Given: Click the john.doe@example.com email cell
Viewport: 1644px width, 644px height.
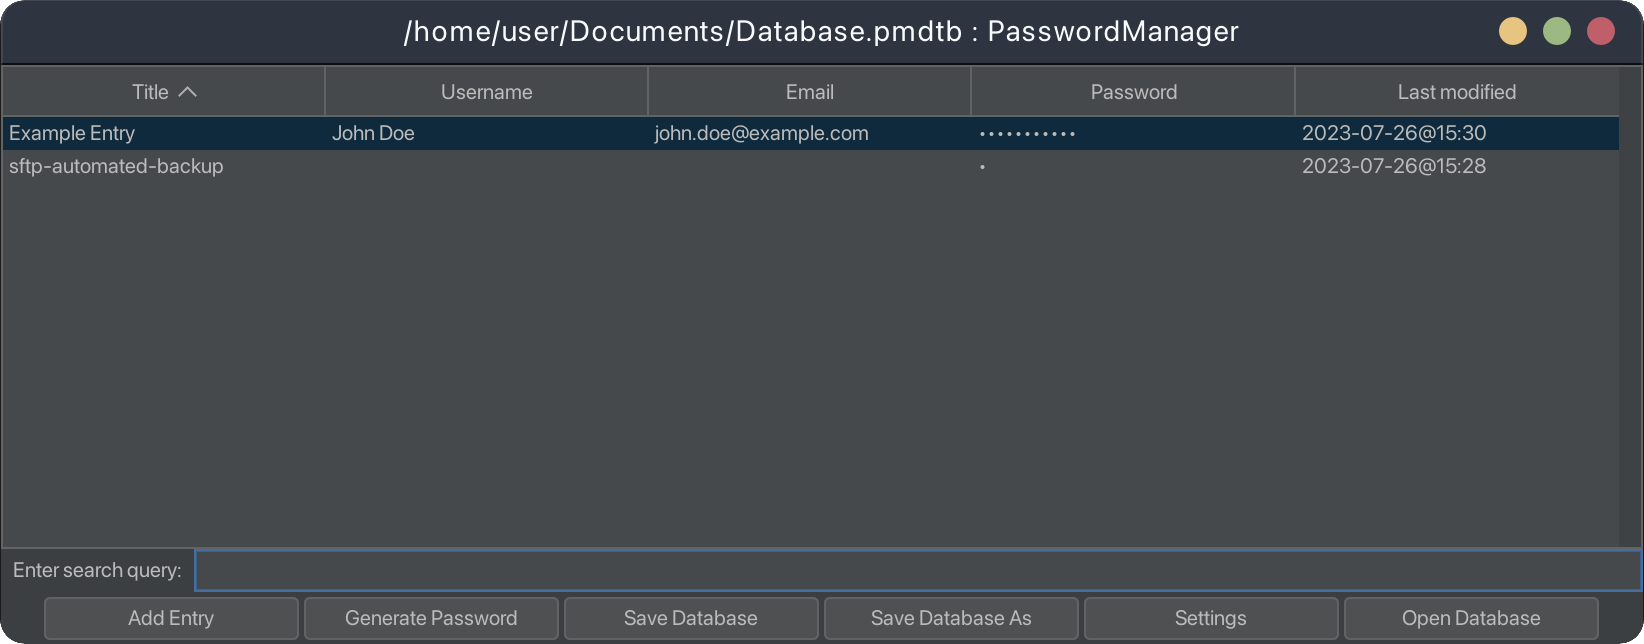Looking at the screenshot, I should [x=761, y=133].
